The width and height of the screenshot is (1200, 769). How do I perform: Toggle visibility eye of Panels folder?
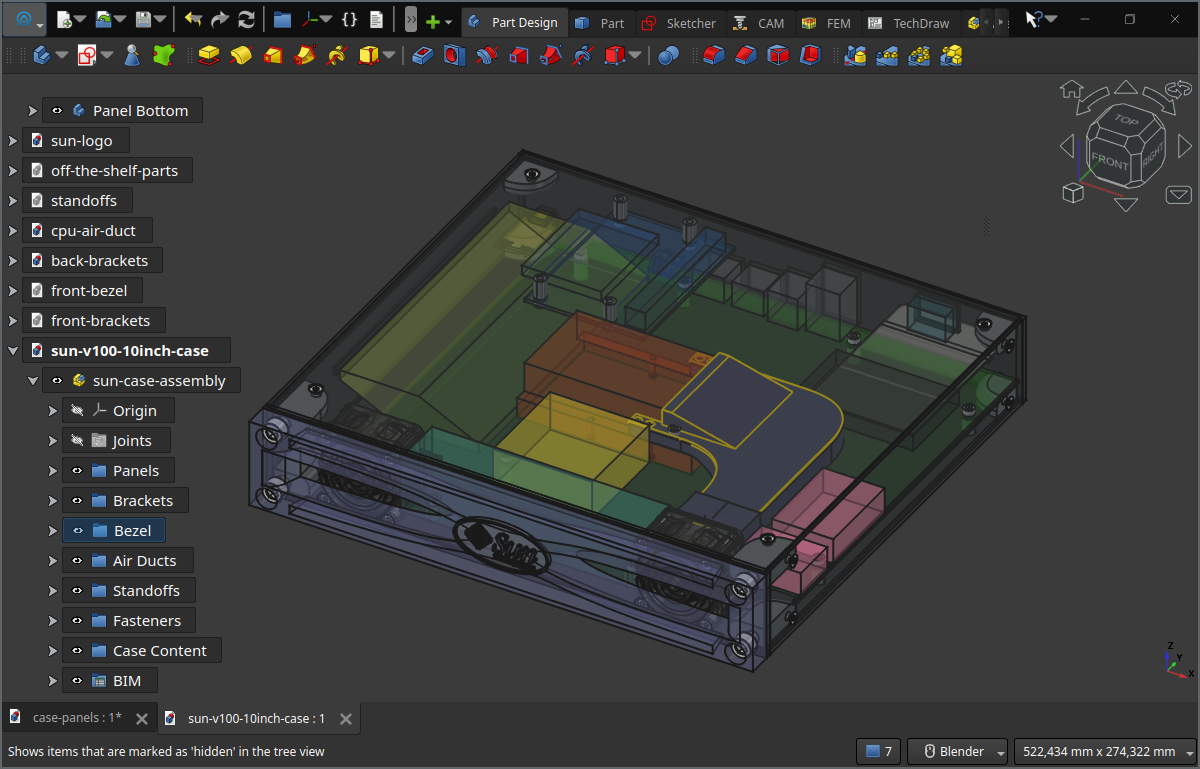[78, 471]
